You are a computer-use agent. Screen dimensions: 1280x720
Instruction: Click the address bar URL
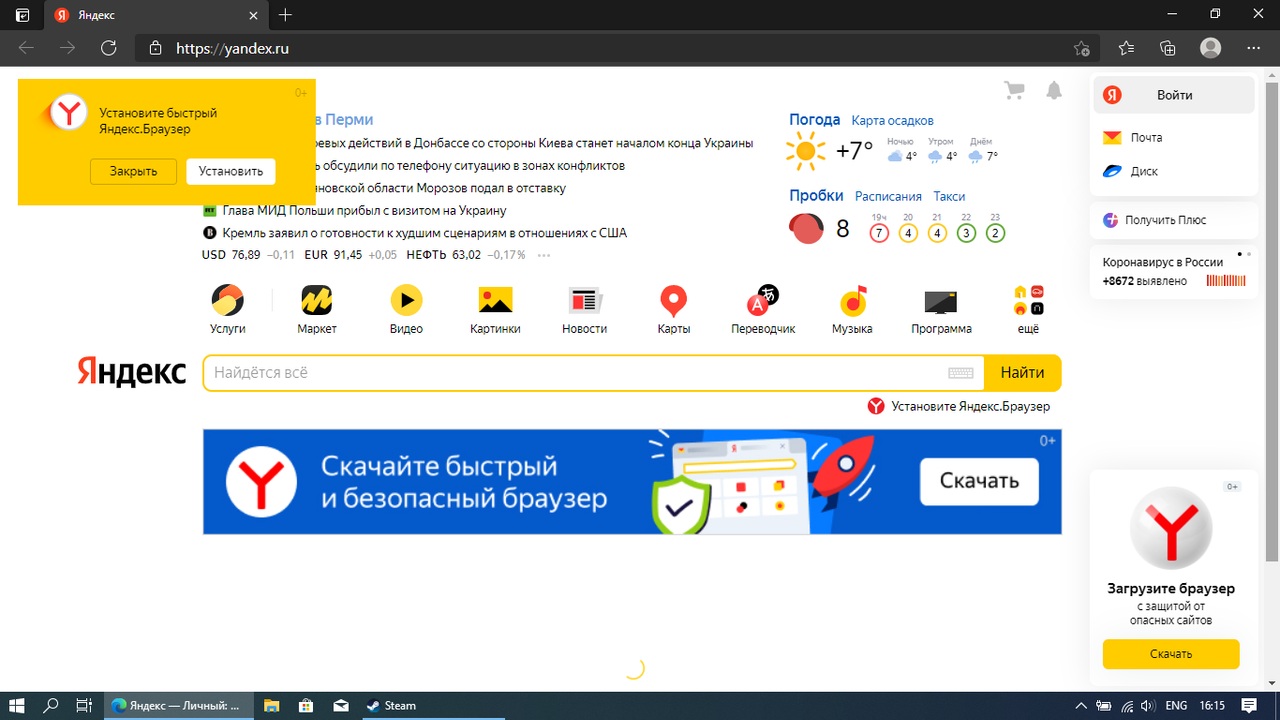click(x=232, y=48)
